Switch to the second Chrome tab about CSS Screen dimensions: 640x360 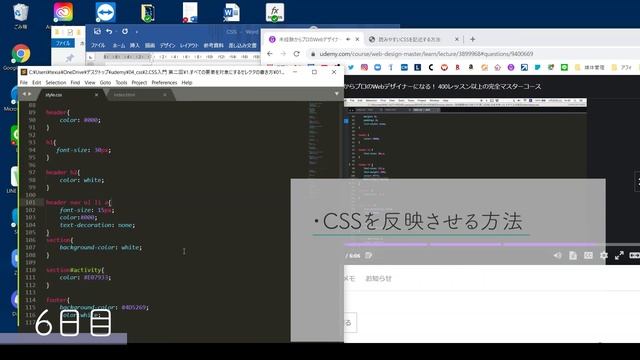[409, 40]
